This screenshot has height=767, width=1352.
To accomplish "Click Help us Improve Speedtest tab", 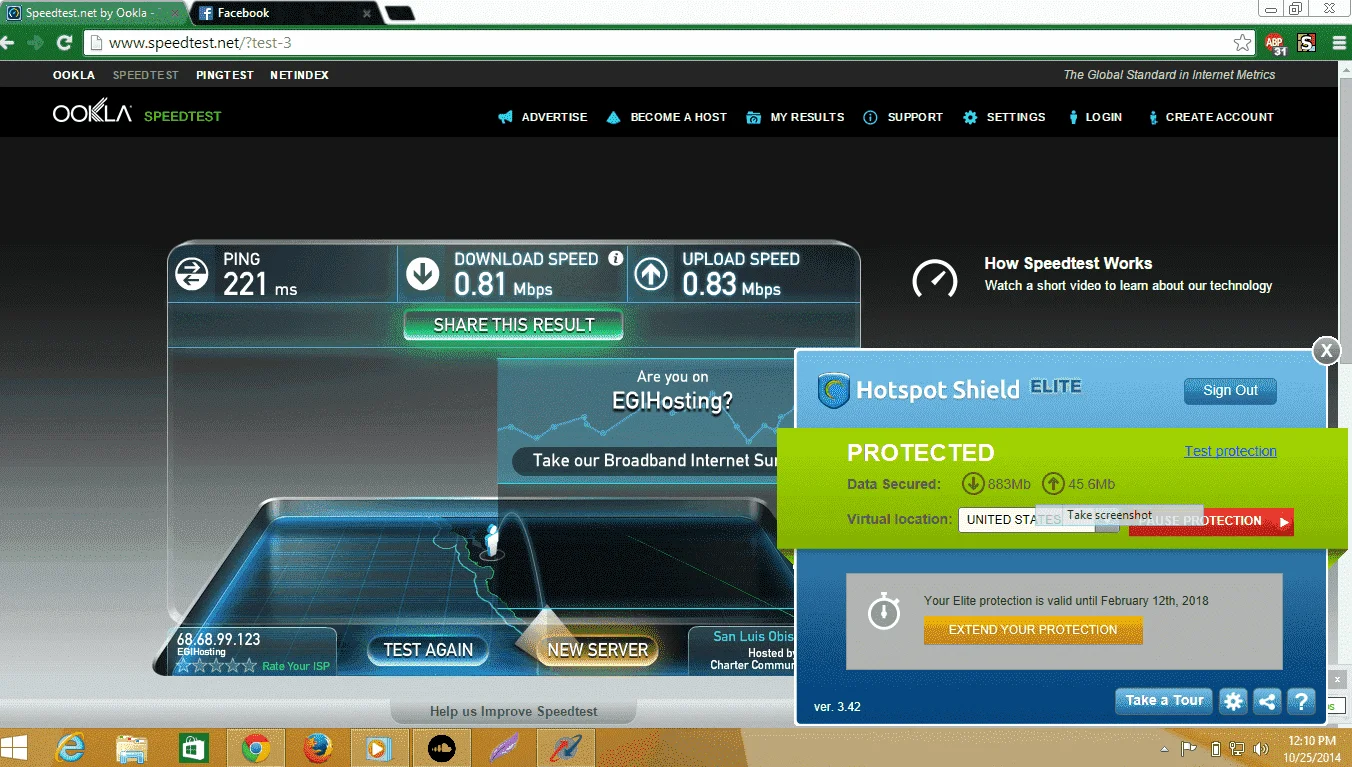I will (513, 711).
